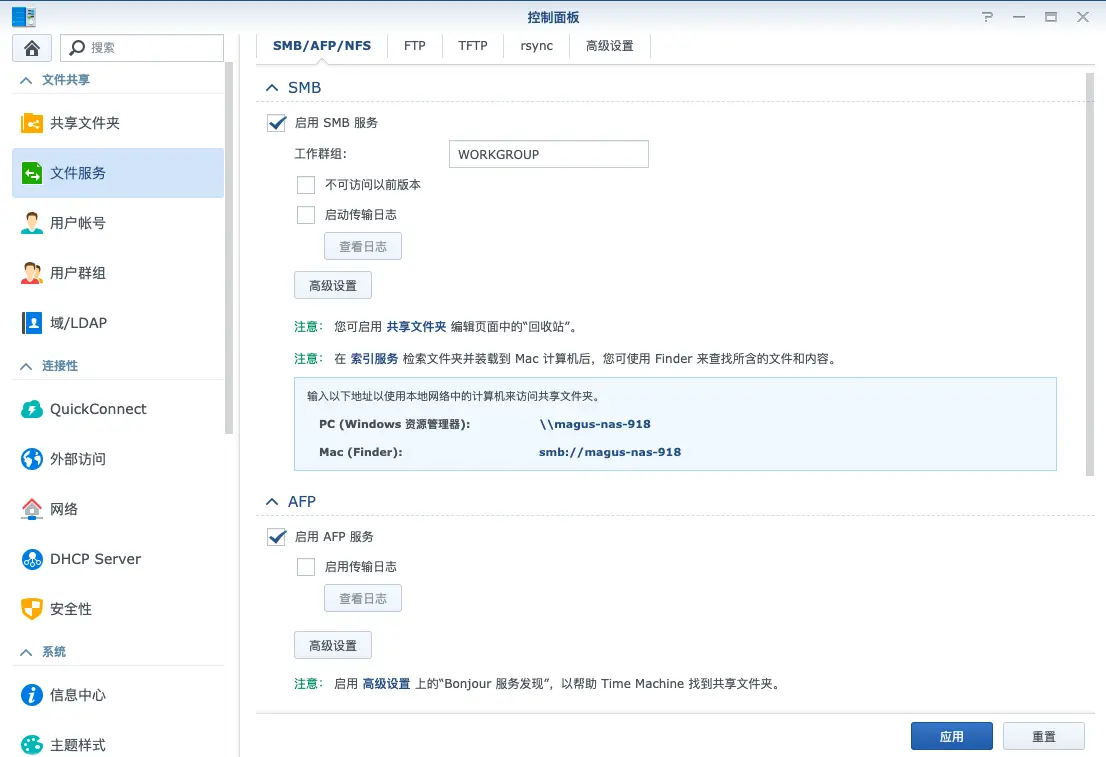Click the \\magus-nas-918 address text
Screen dimensions: 1106x757
595,424
